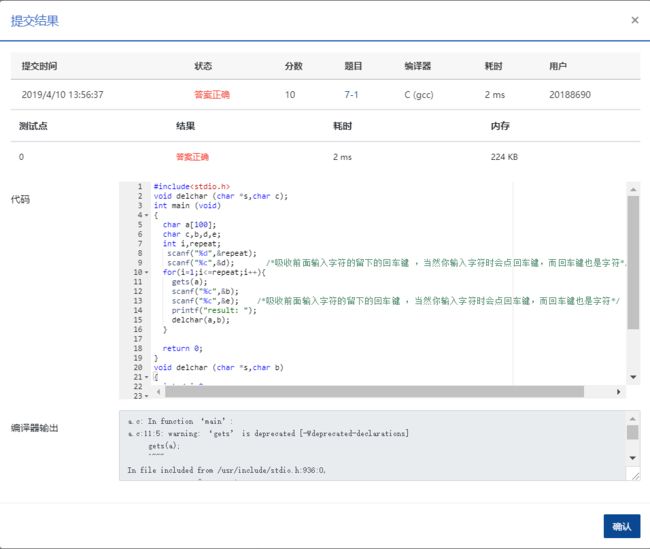This screenshot has height=549, width=650.
Task: Toggle fold arrow at line 23
Action: pyautogui.click(x=146, y=396)
